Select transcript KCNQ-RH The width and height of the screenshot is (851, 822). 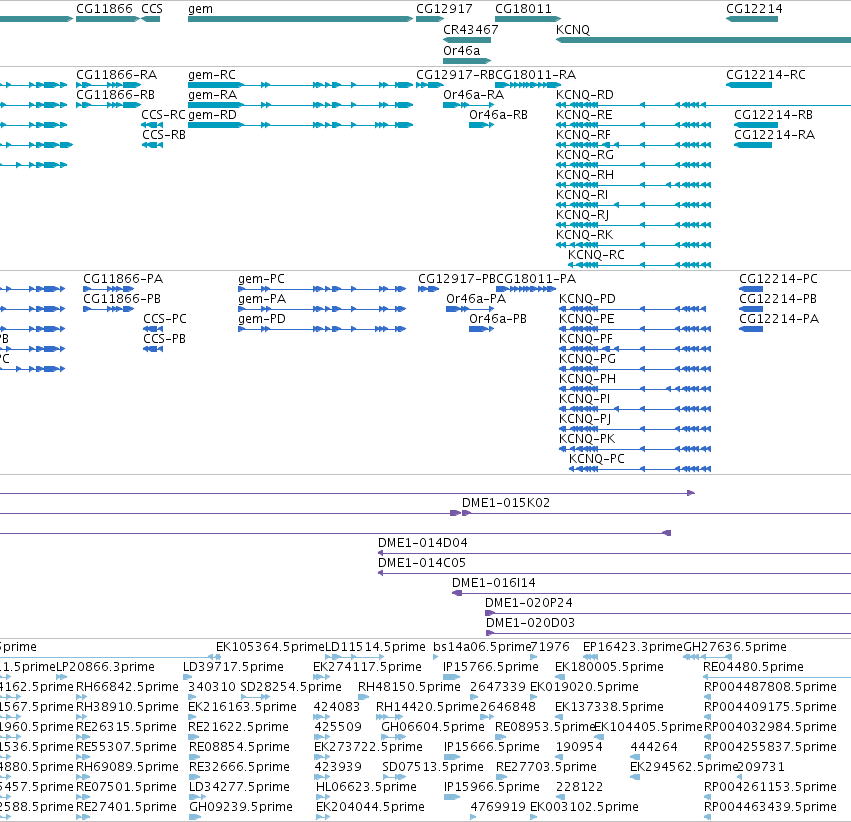(x=585, y=175)
